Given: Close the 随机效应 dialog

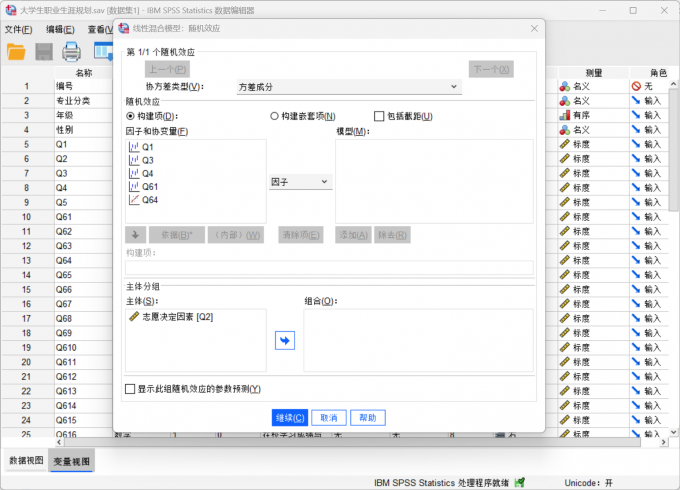Looking at the screenshot, I should click(534, 28).
